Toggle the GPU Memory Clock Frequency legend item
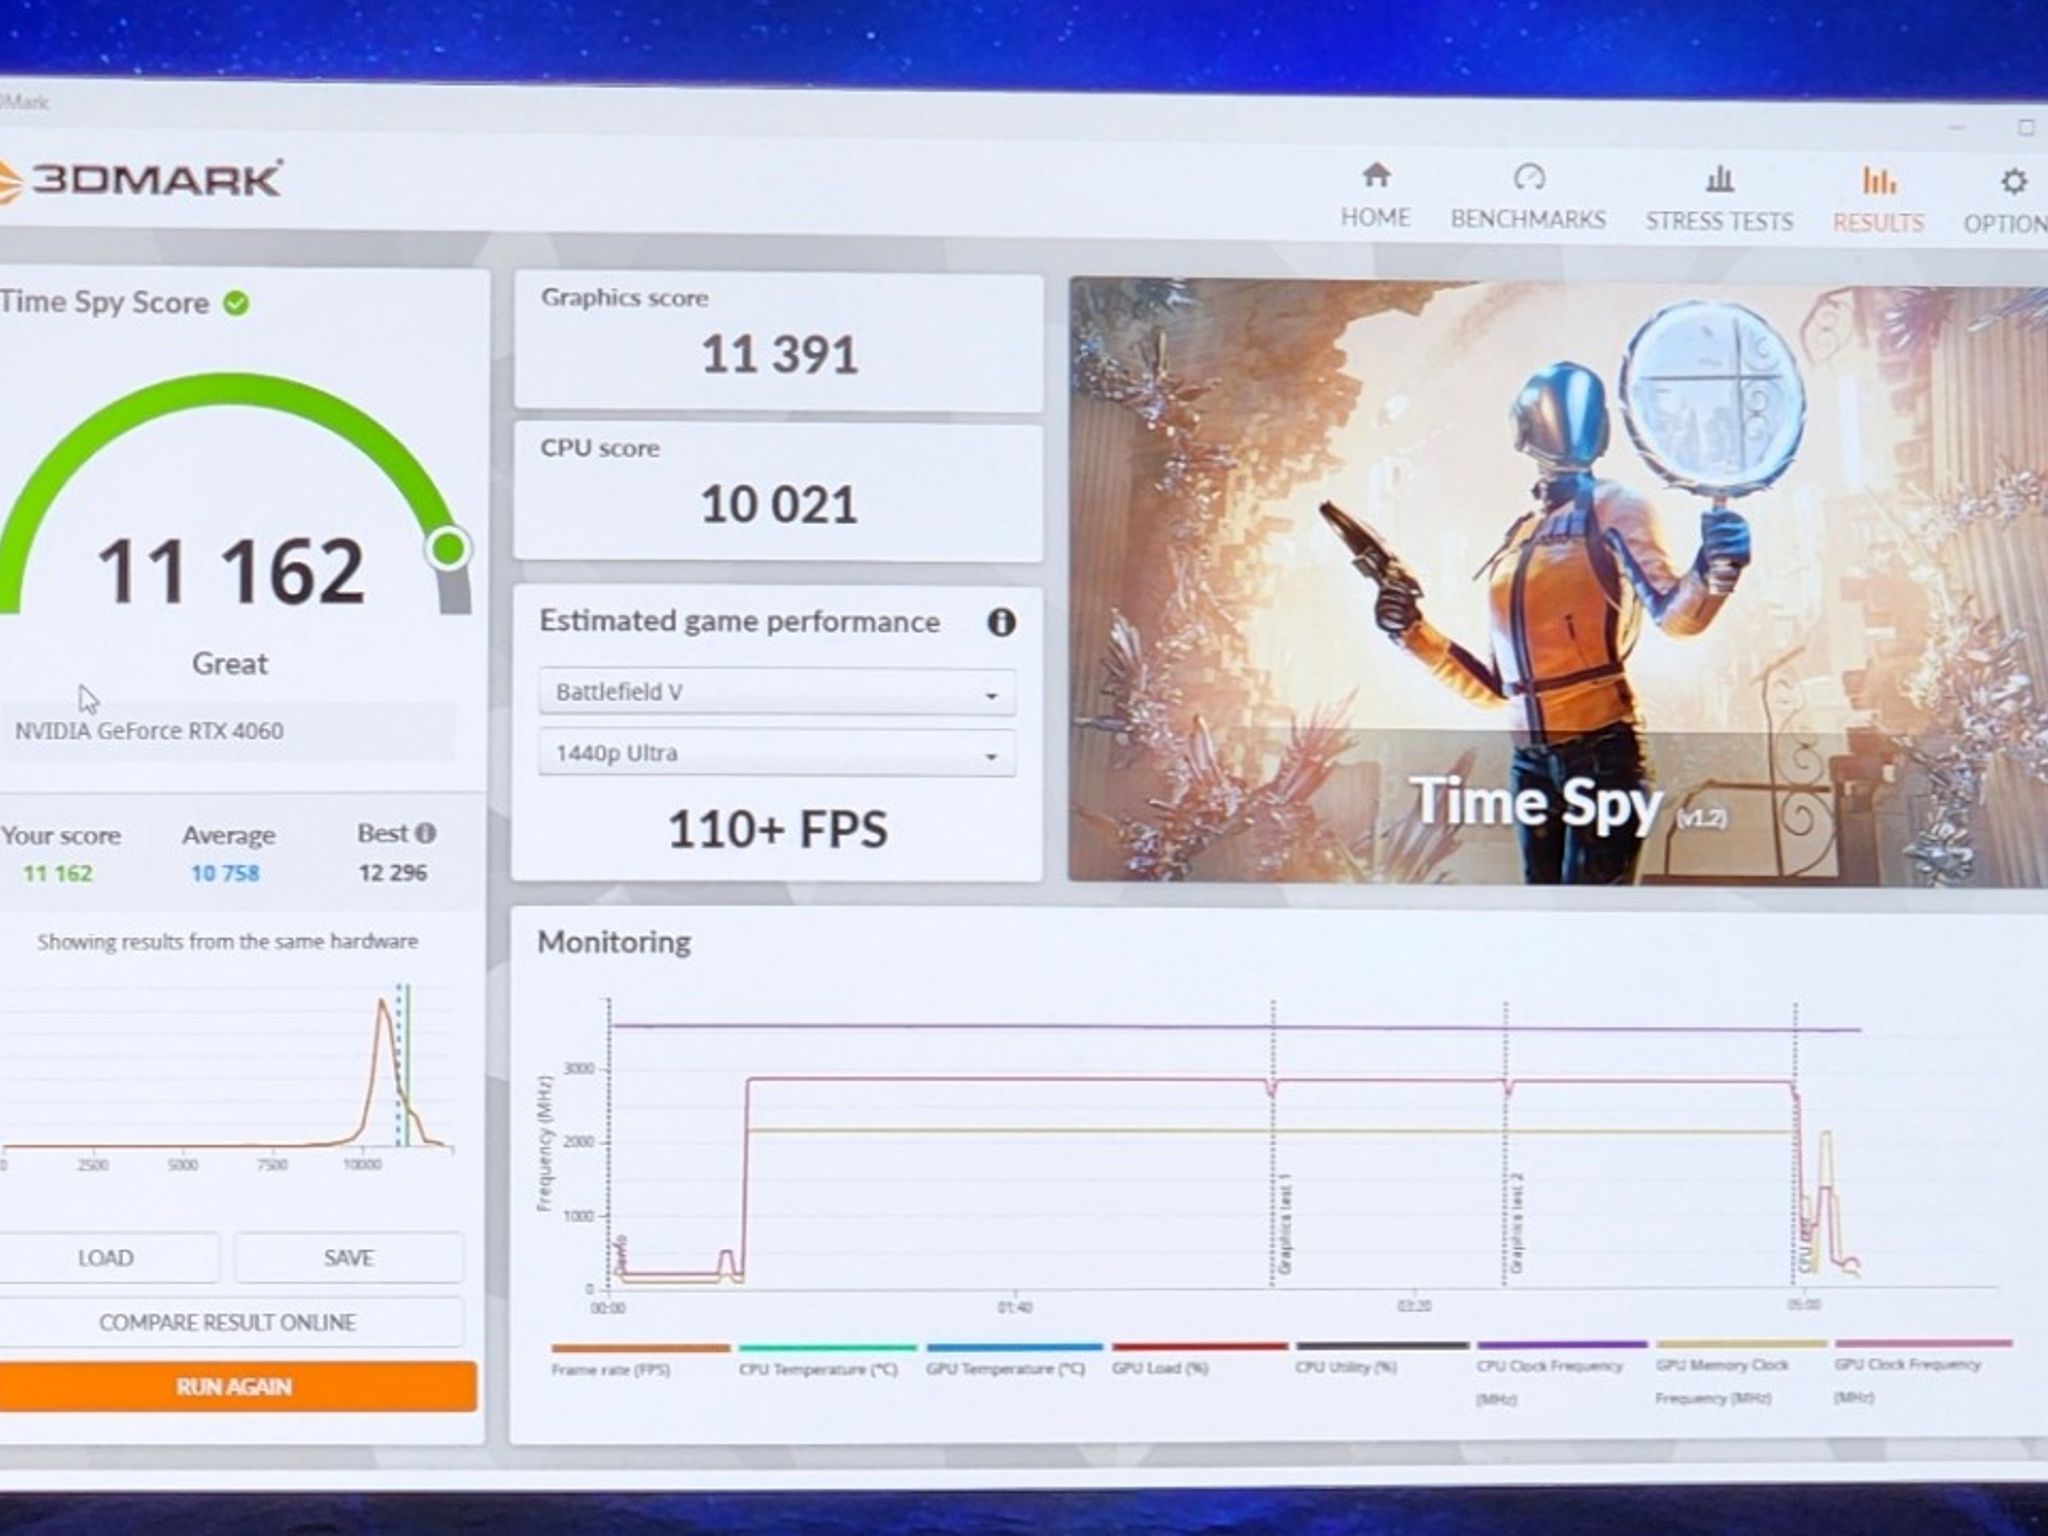This screenshot has height=1536, width=2048. pos(1741,1374)
